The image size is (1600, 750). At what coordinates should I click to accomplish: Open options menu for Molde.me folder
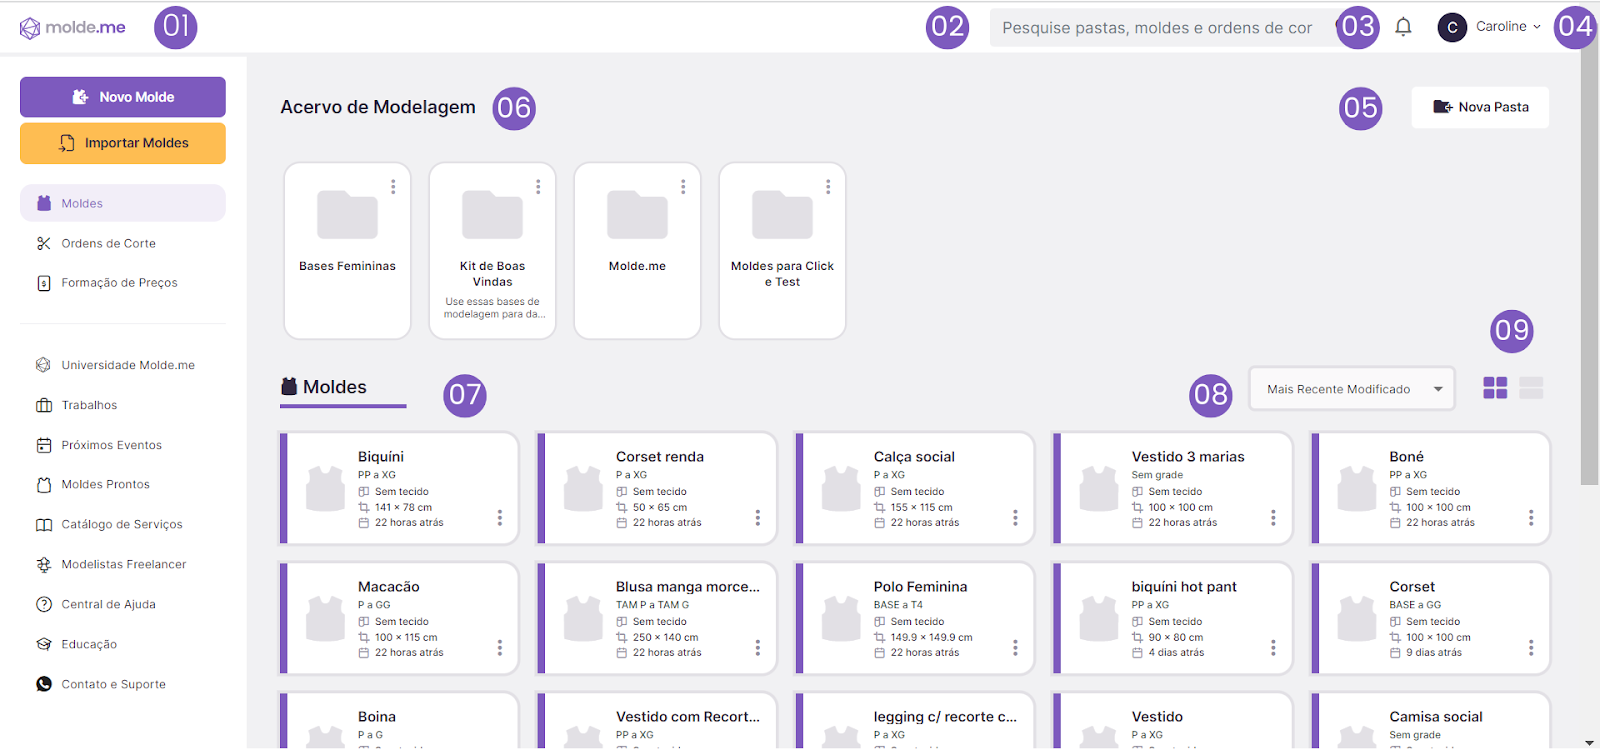[683, 187]
